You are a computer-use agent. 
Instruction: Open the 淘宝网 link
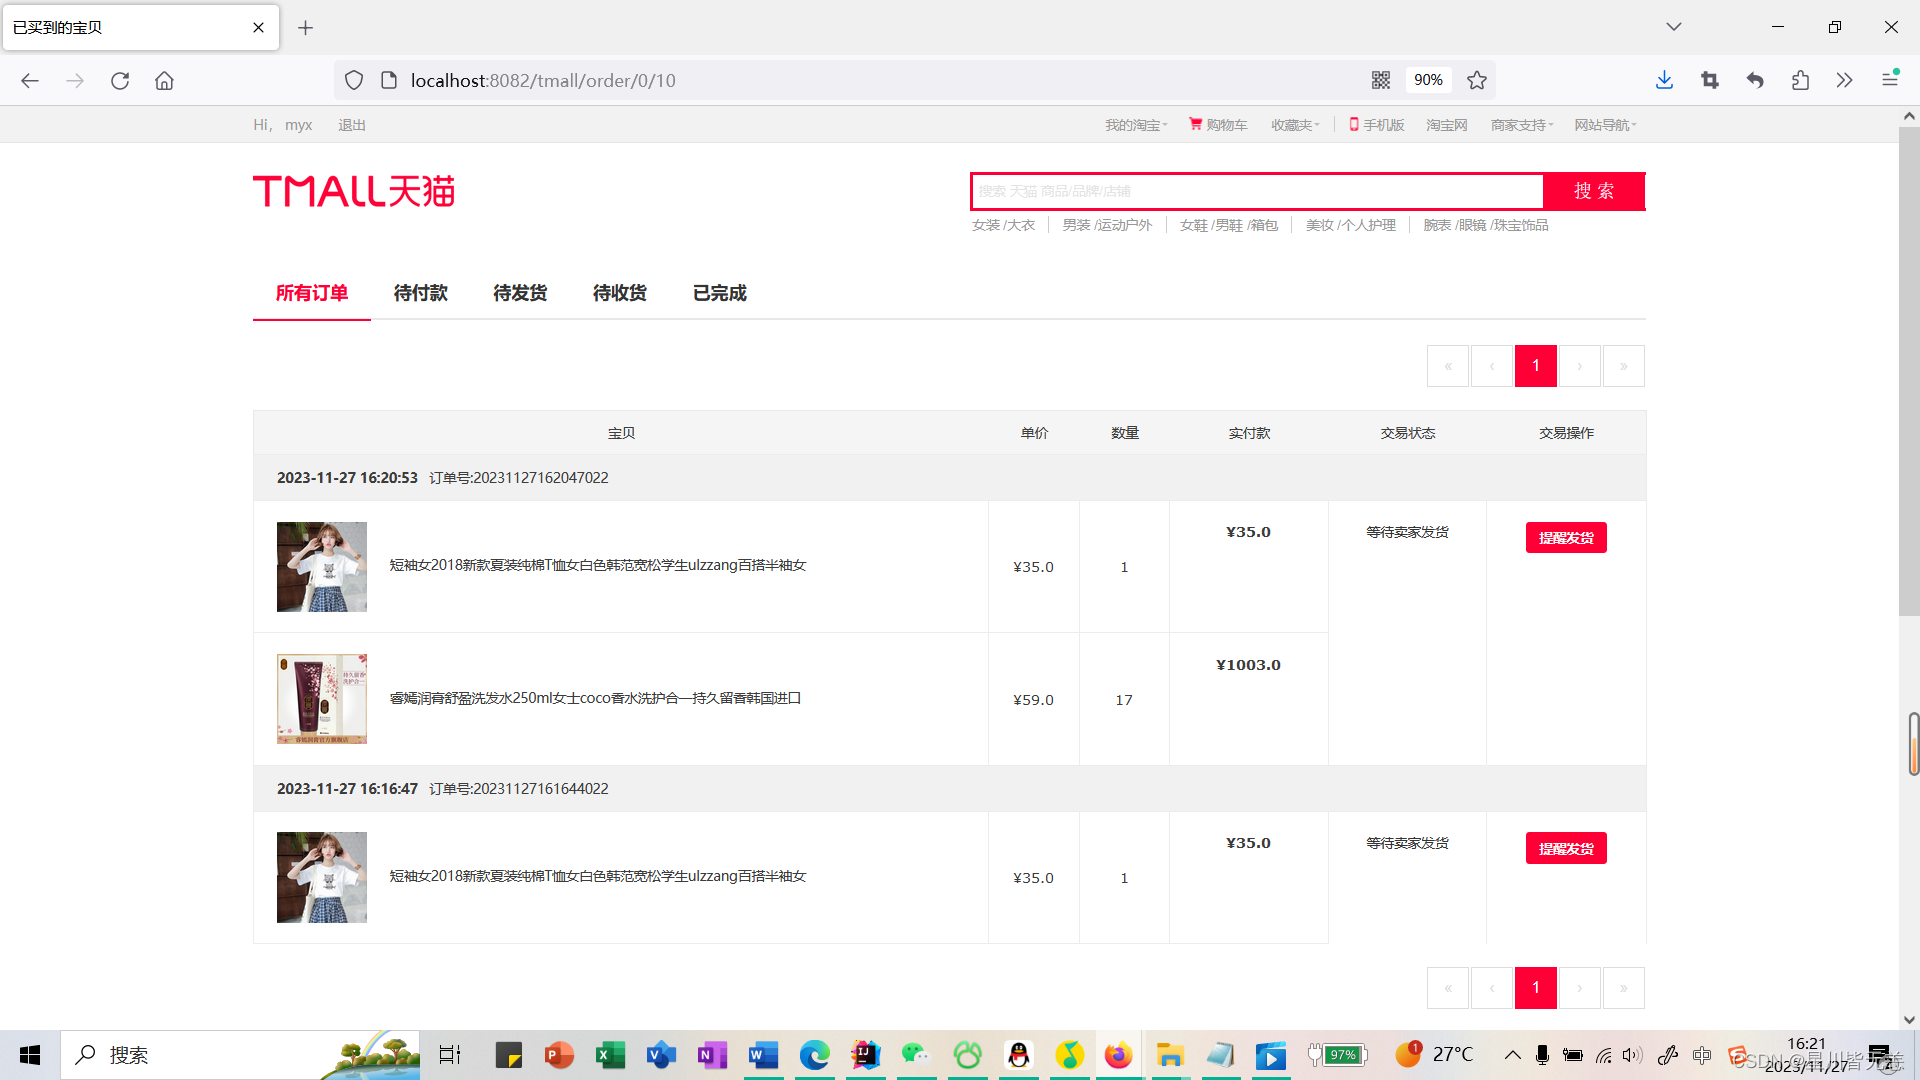click(x=1446, y=125)
